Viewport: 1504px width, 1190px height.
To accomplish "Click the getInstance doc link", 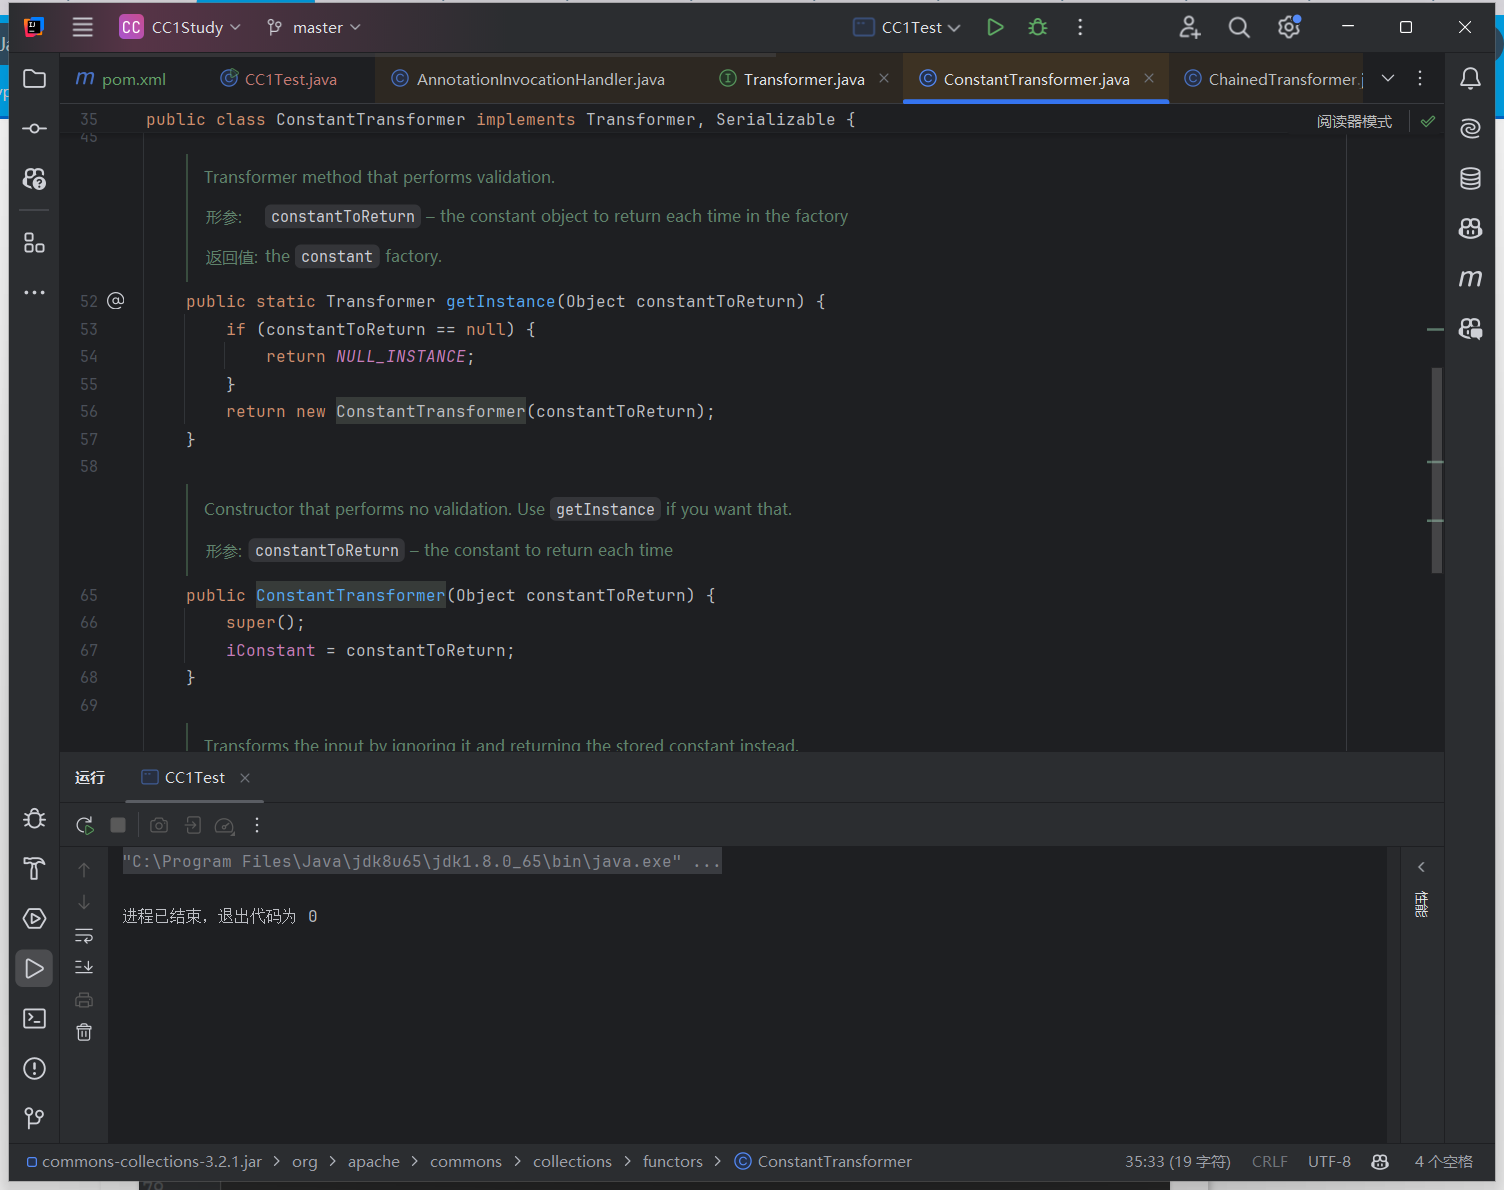I will point(605,510).
